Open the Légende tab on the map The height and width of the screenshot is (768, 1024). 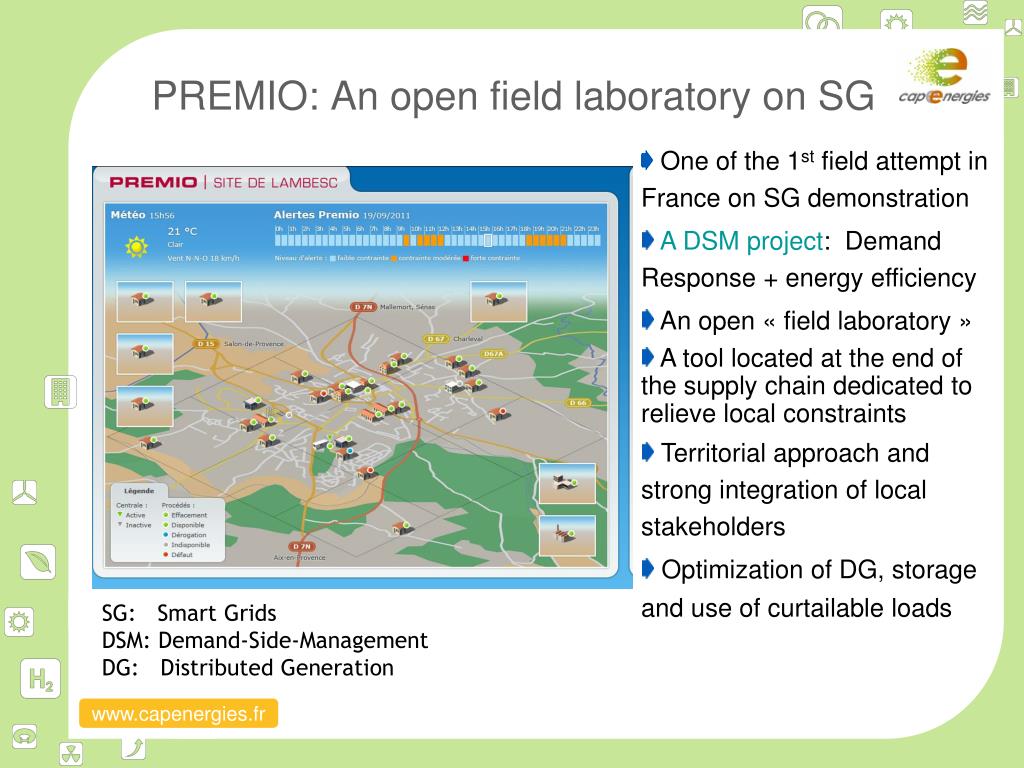(139, 490)
